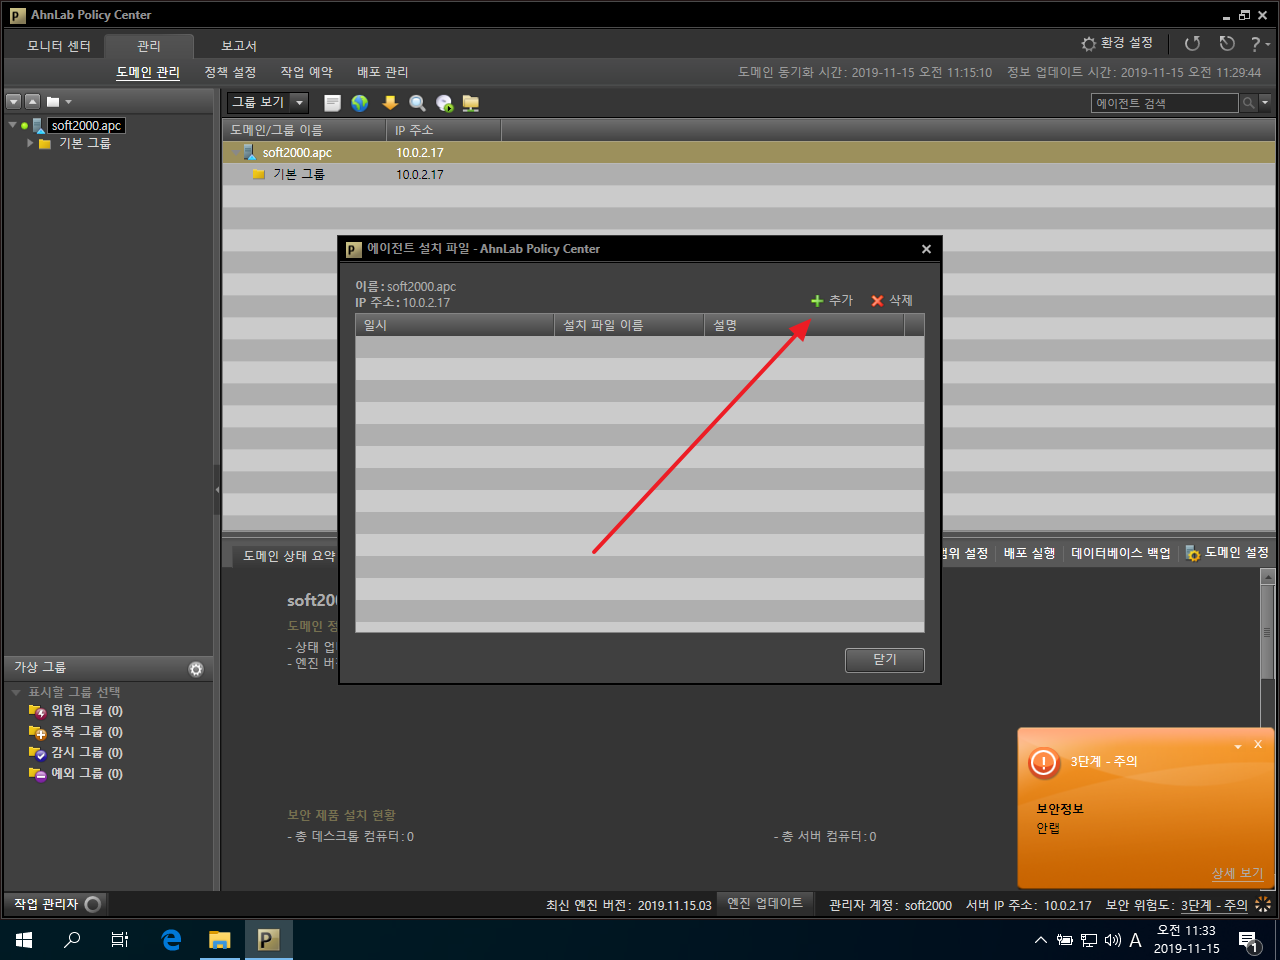This screenshot has width=1280, height=960.
Task: Click the red X 삭제 (Delete) button
Action: pyautogui.click(x=891, y=300)
